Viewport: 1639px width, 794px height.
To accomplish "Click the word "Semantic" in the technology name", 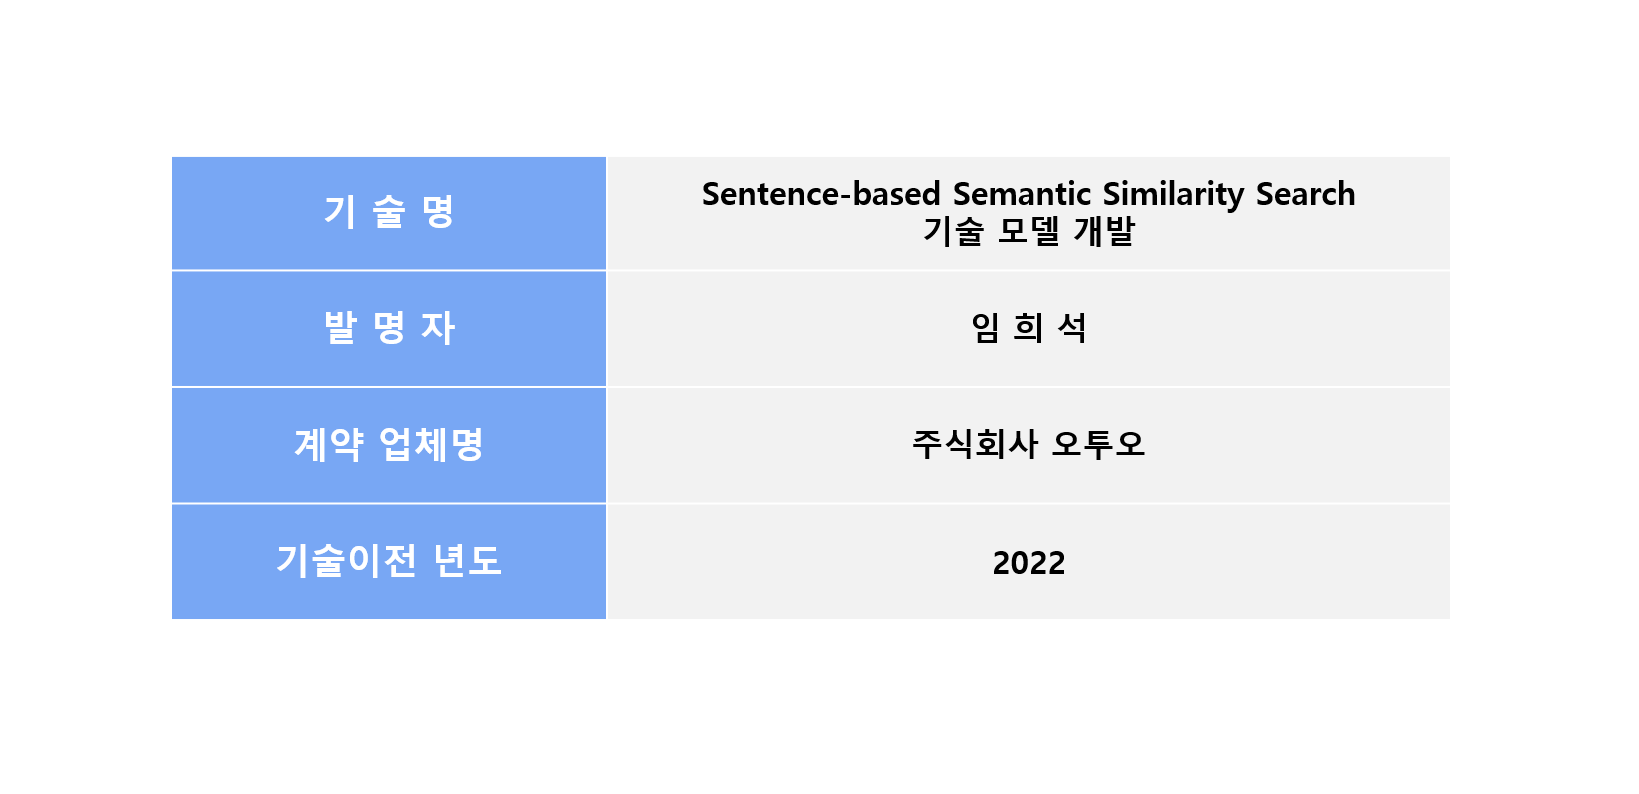I will [1022, 194].
